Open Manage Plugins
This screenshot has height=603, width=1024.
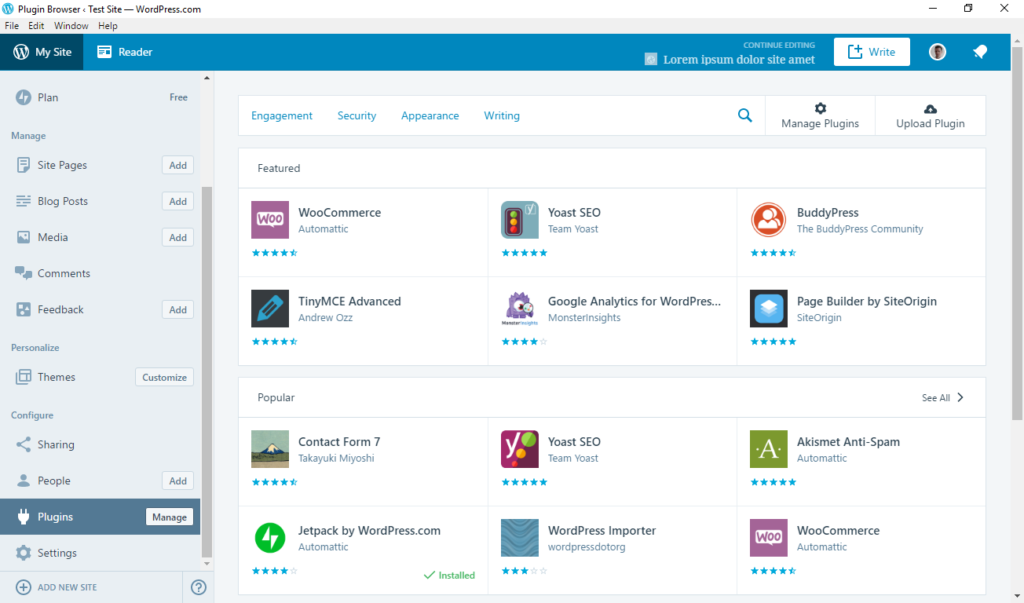(819, 115)
